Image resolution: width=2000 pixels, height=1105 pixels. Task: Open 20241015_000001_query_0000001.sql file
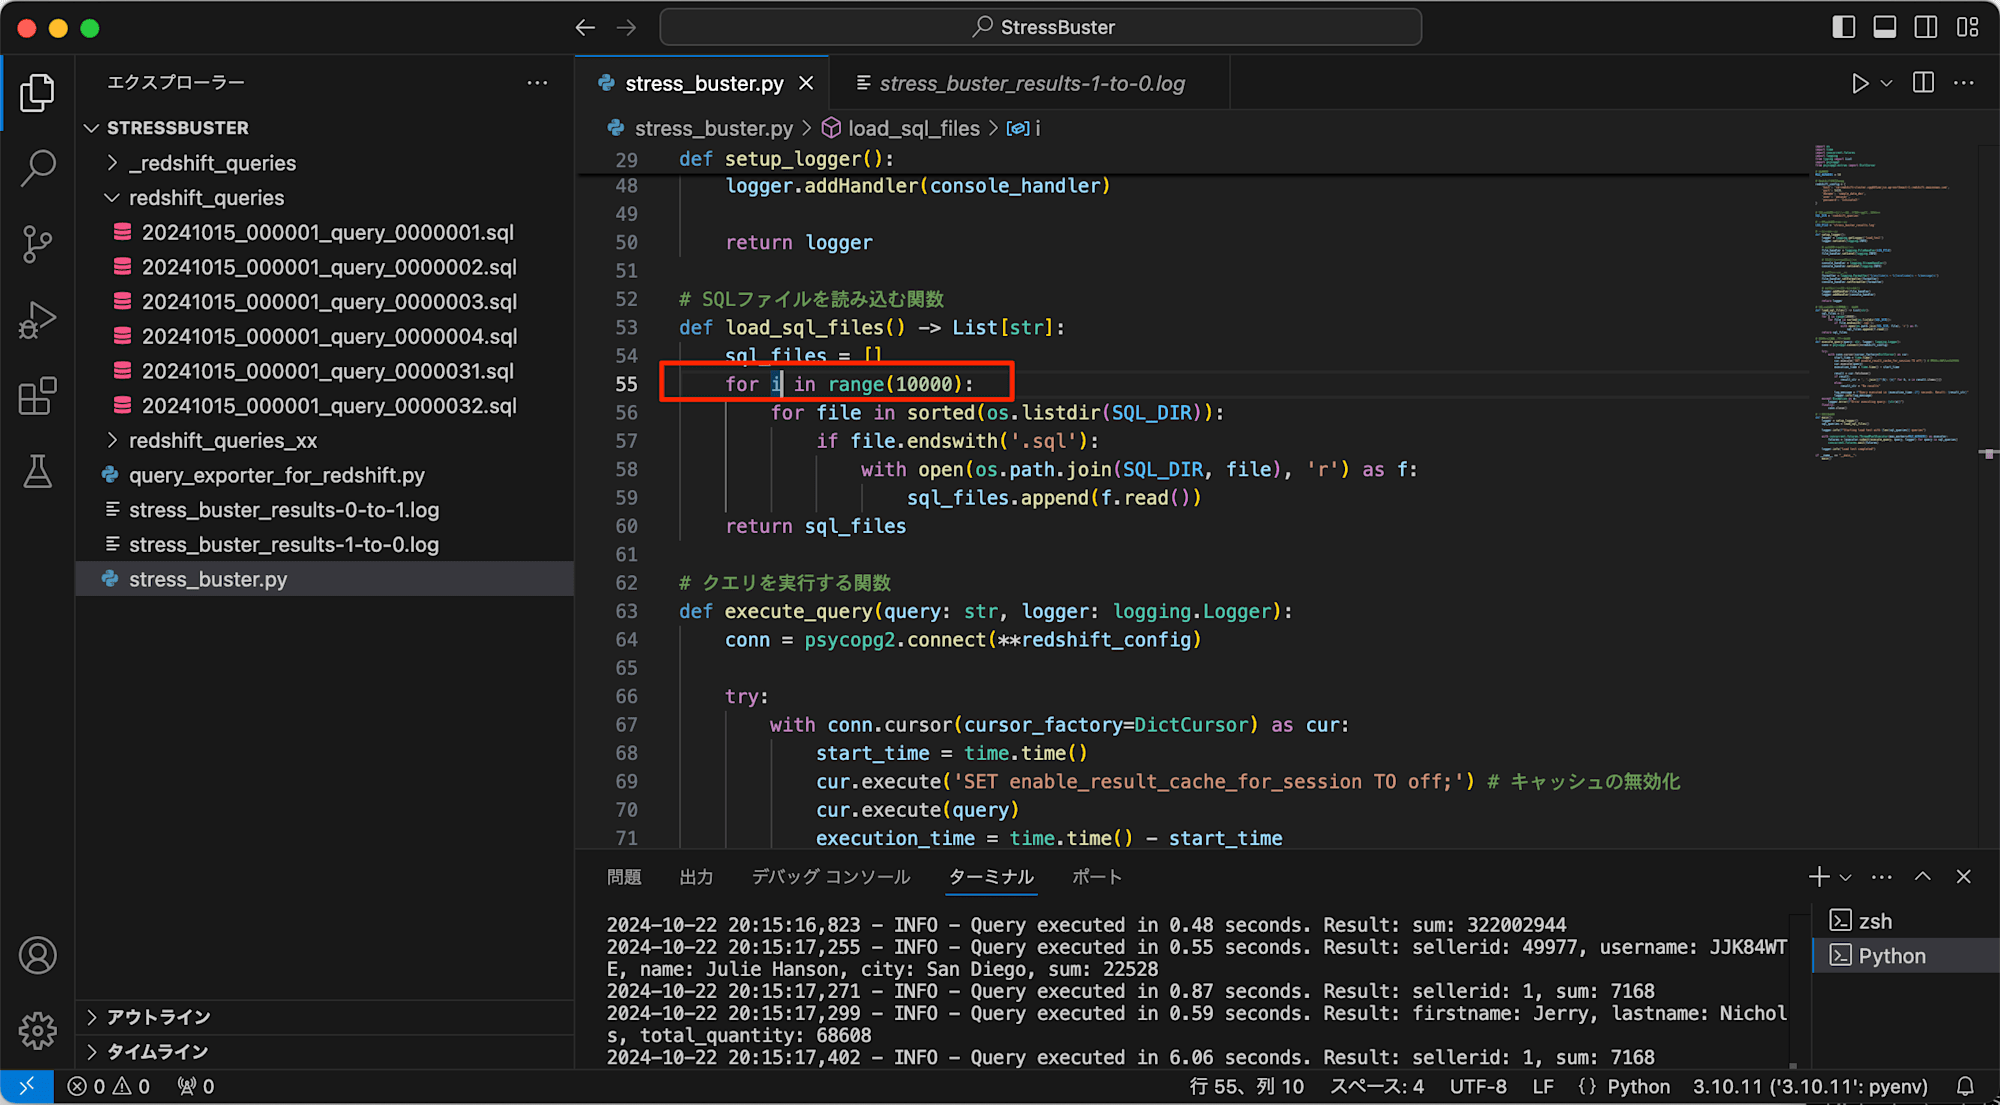[324, 232]
